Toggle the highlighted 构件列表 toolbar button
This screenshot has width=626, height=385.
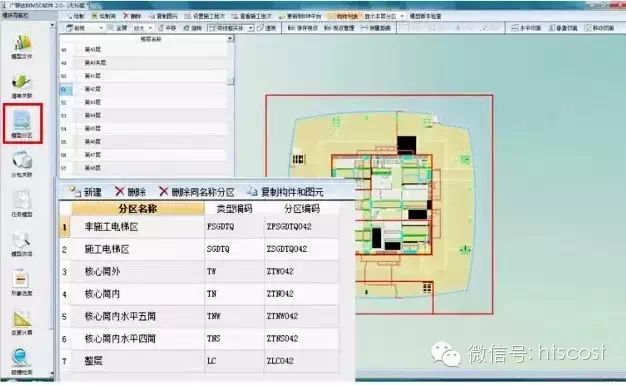[343, 16]
